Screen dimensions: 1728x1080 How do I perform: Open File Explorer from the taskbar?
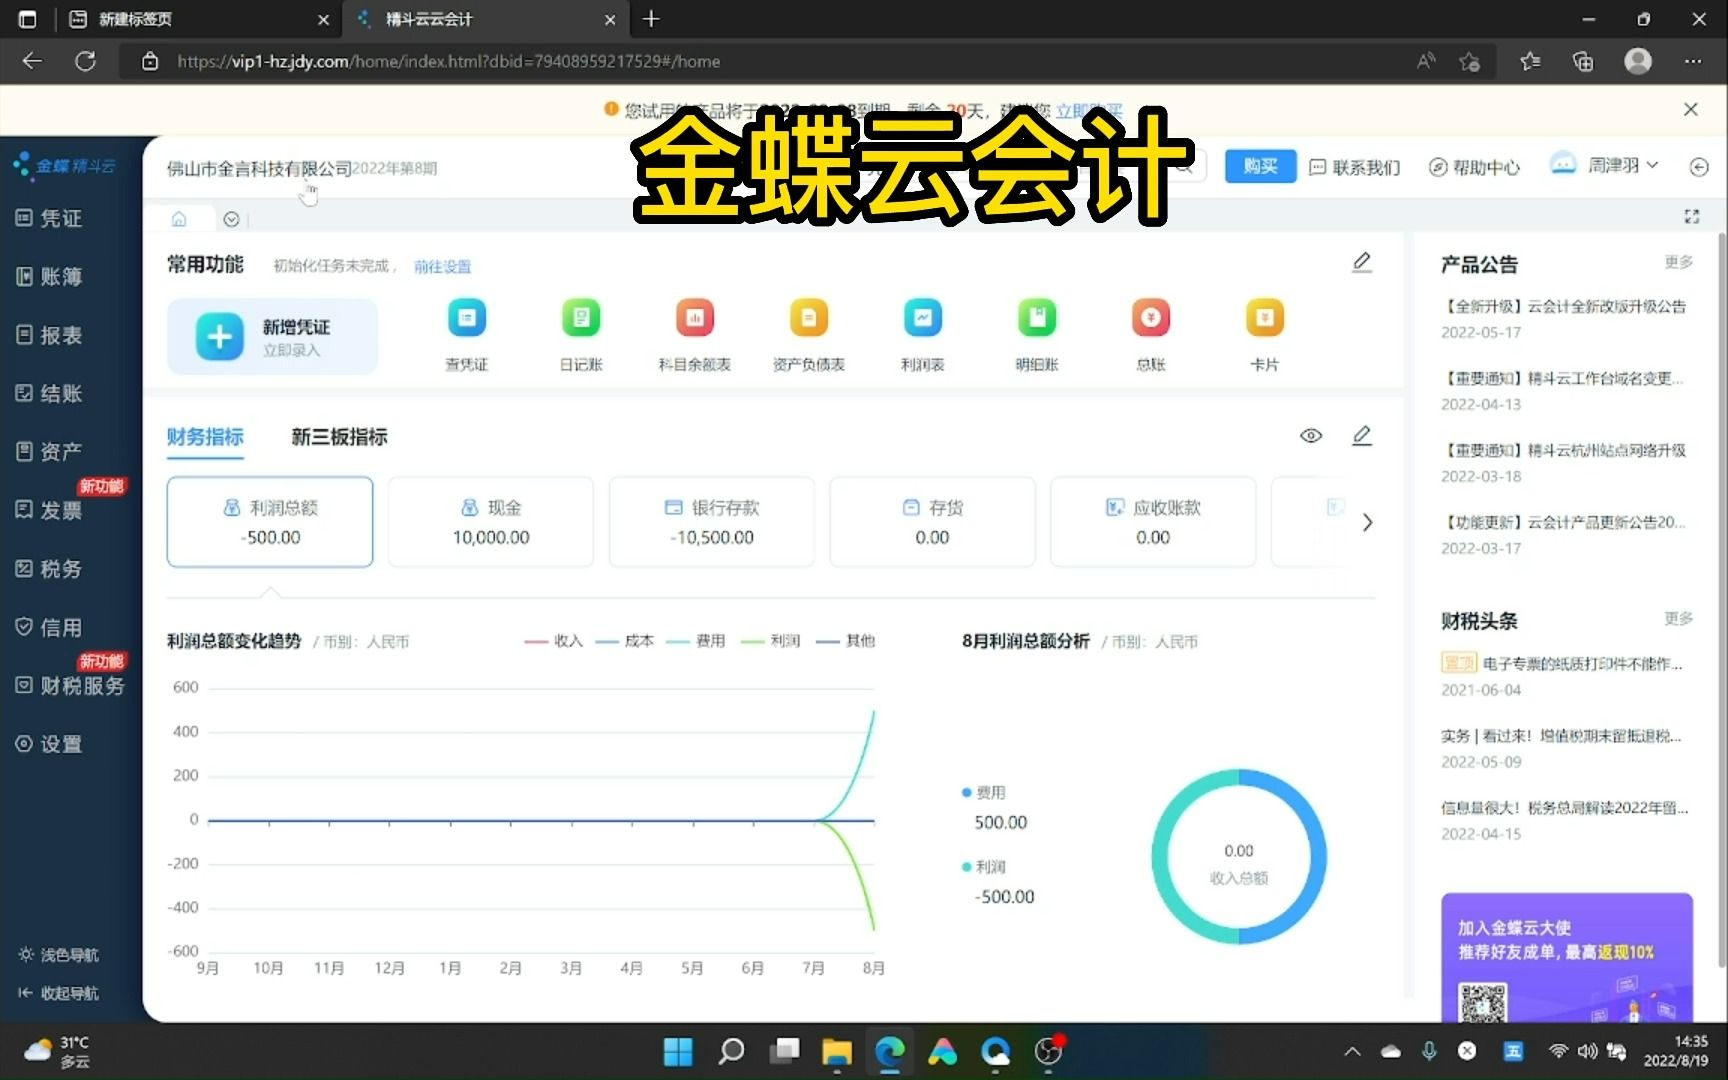click(837, 1051)
